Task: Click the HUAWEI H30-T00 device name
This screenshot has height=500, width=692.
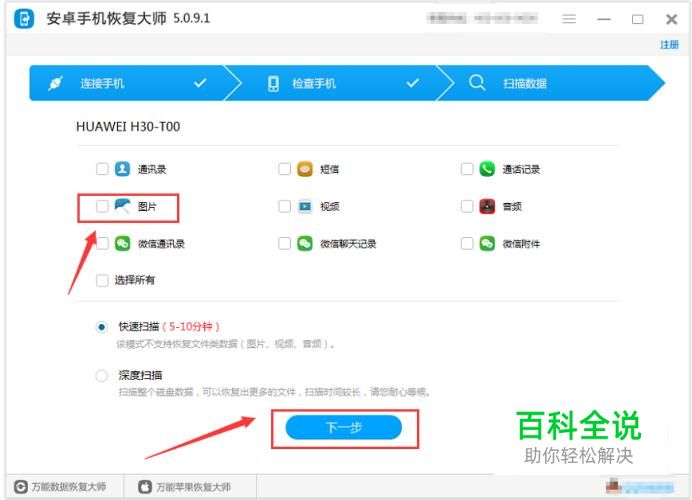Action: 128,127
